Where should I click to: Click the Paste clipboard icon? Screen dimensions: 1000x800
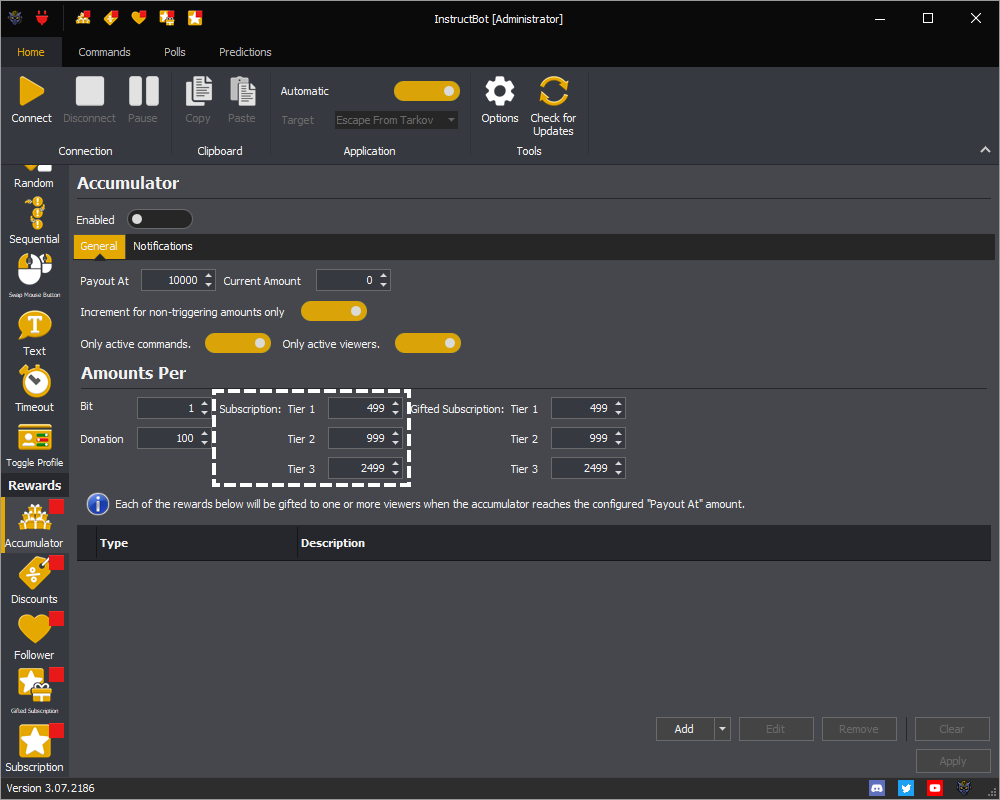(x=242, y=91)
